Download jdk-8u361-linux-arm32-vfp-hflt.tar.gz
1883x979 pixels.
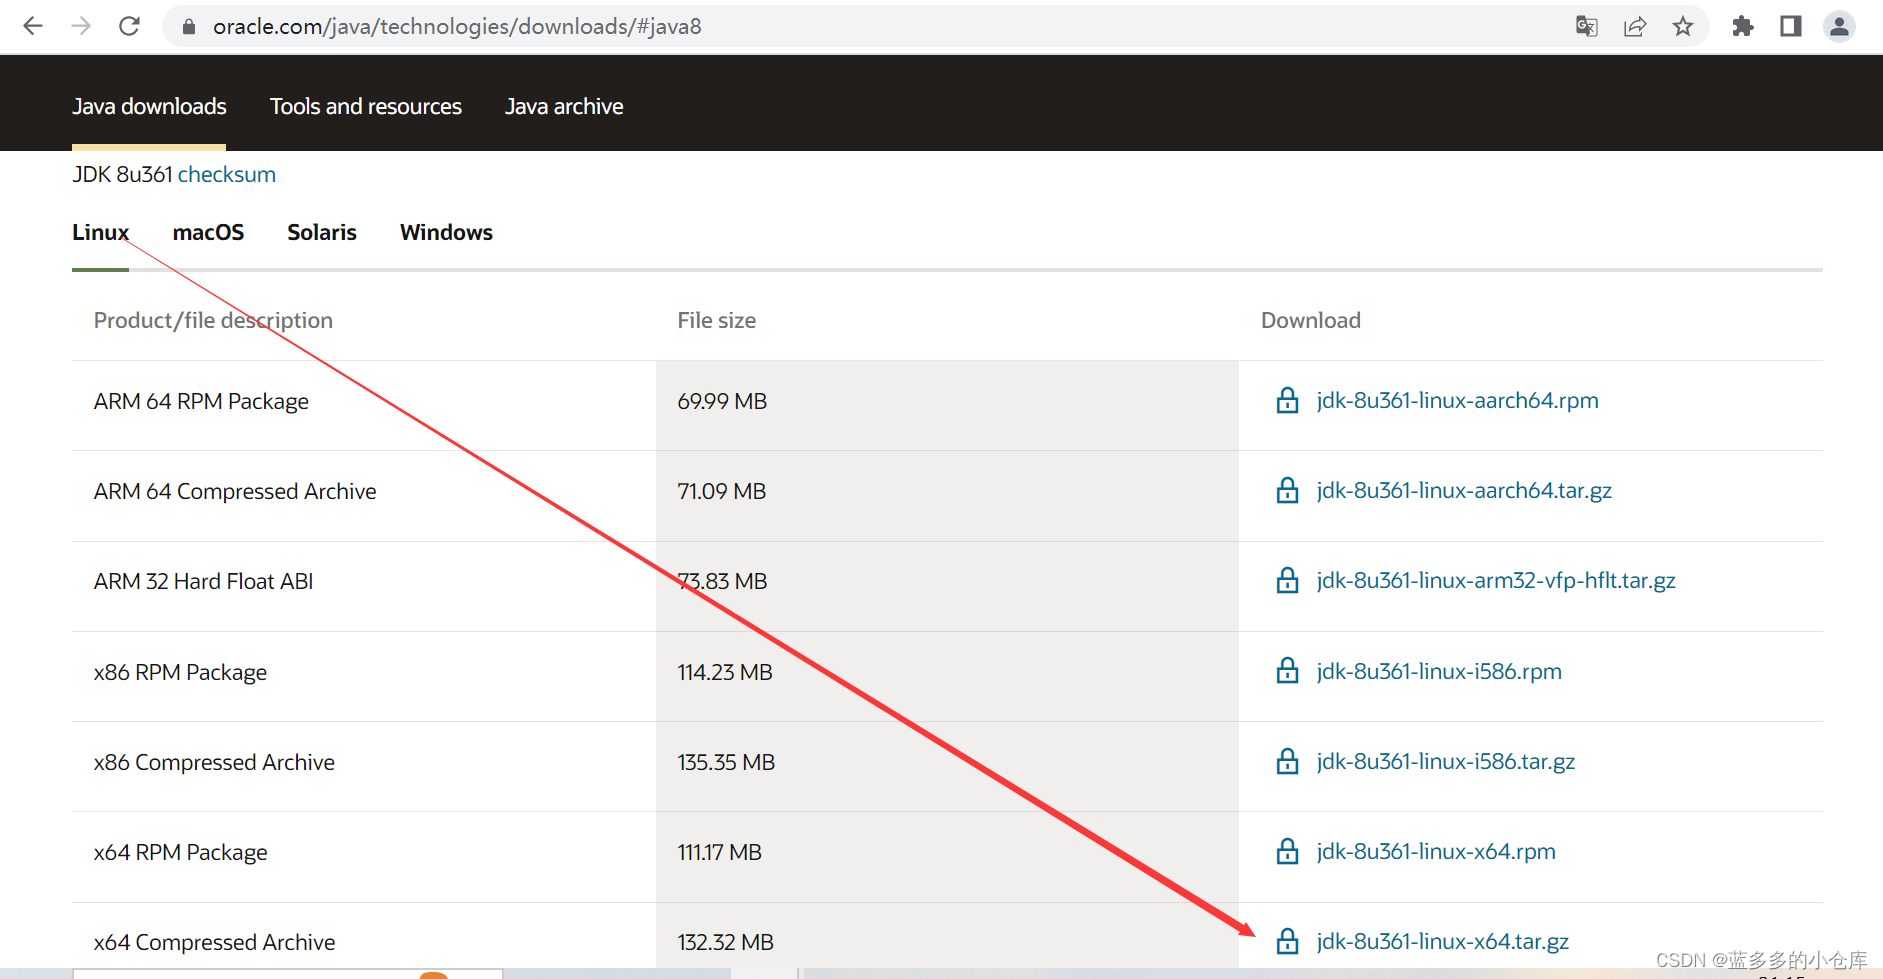pyautogui.click(x=1496, y=580)
